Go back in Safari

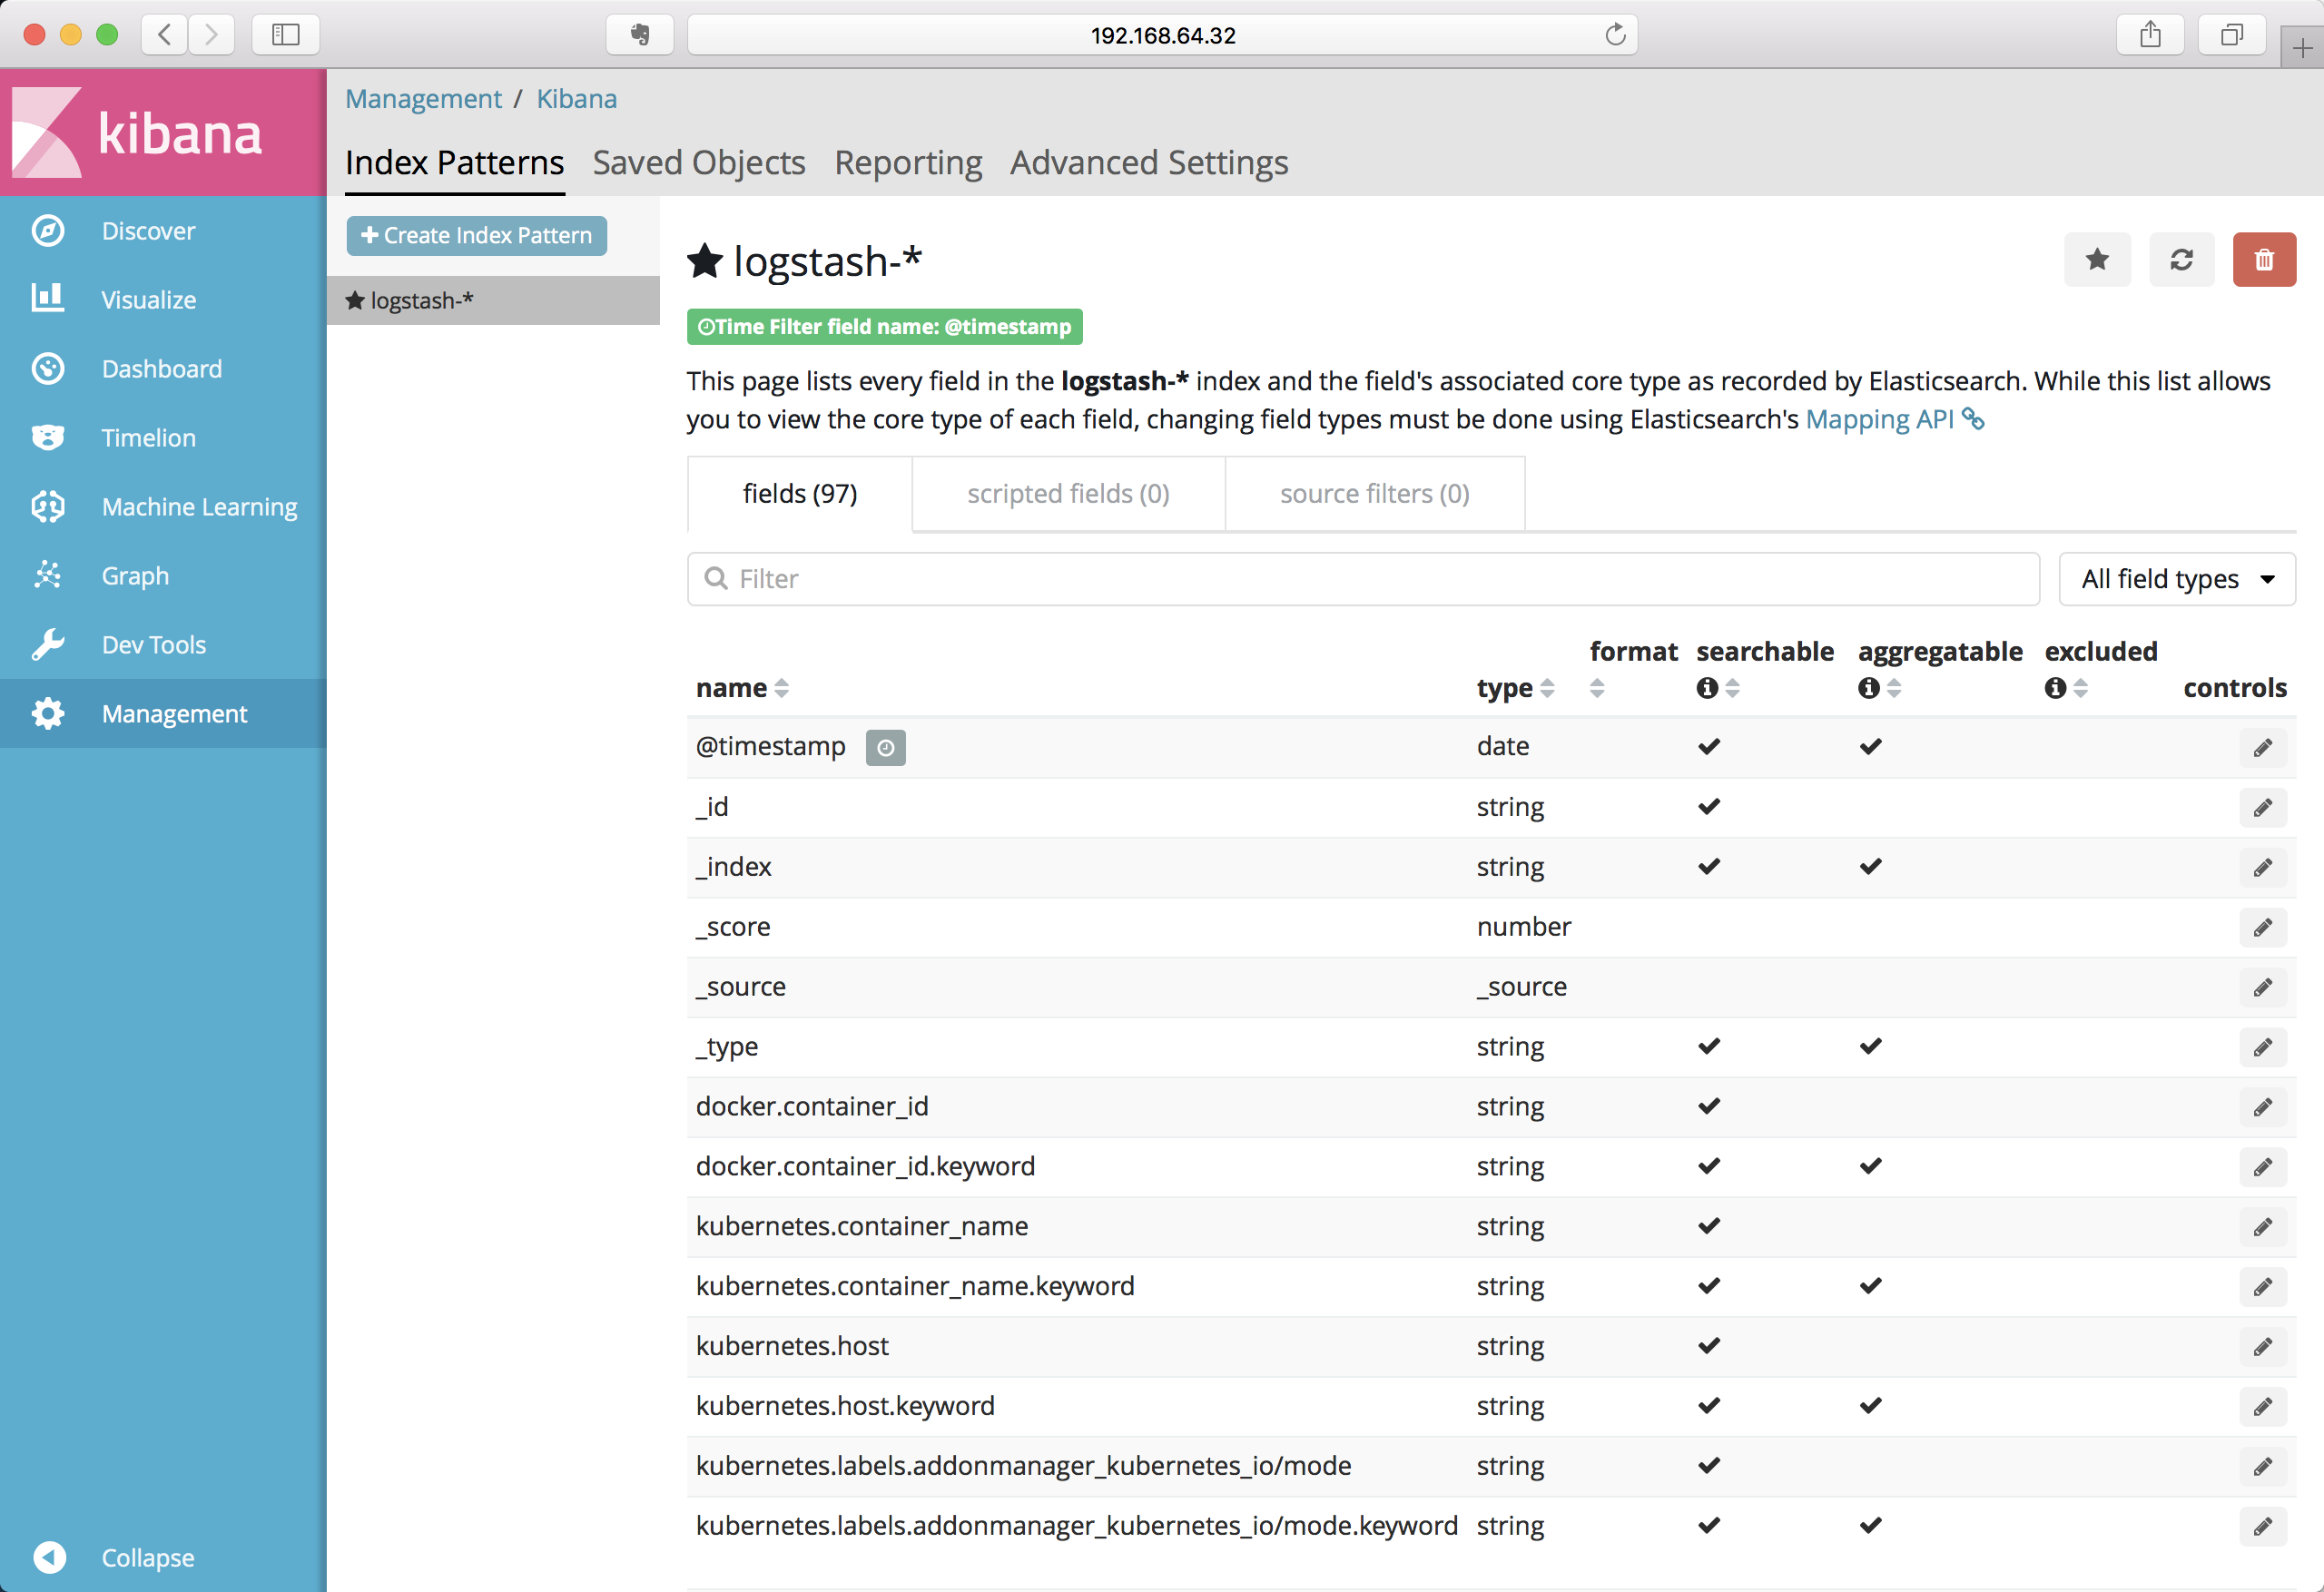tap(165, 35)
